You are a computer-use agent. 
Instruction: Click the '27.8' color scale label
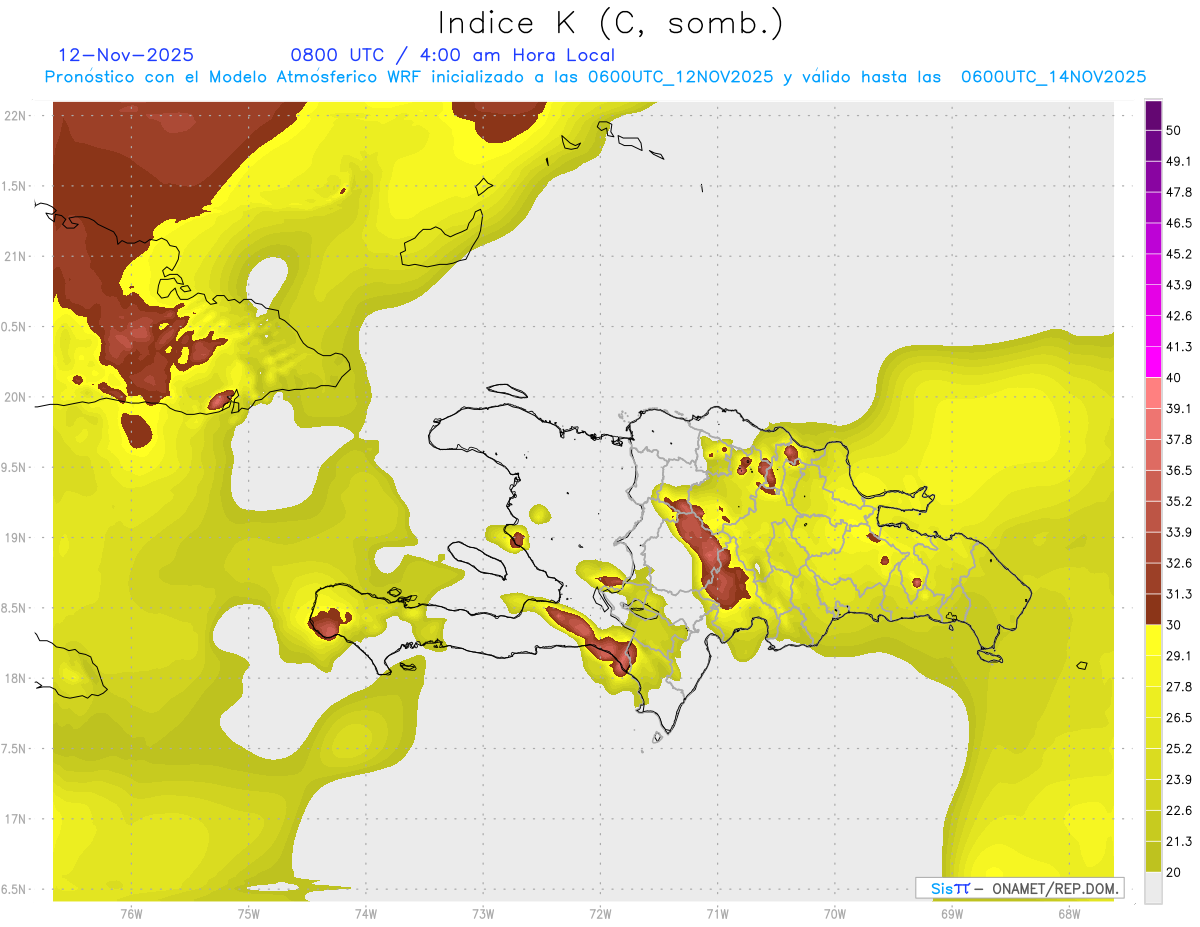[x=1179, y=687]
